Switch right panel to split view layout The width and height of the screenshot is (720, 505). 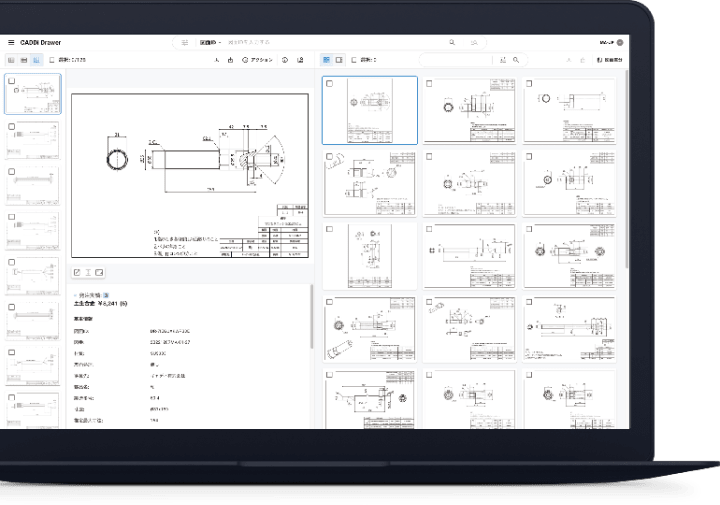pyautogui.click(x=340, y=60)
